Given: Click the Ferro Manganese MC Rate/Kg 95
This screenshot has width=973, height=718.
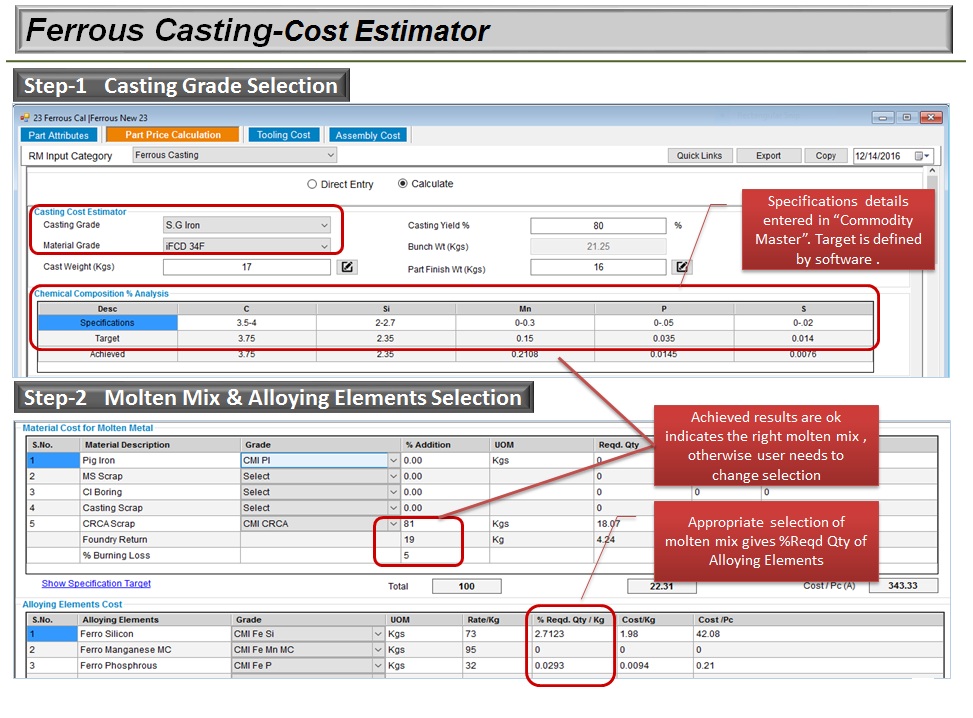Looking at the screenshot, I should (497, 650).
